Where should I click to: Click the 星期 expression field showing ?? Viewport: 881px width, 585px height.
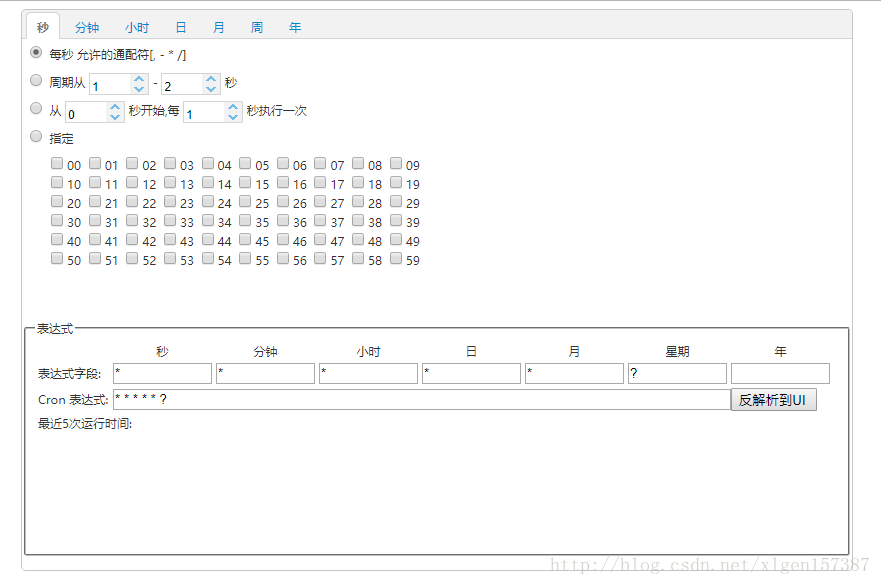[677, 373]
